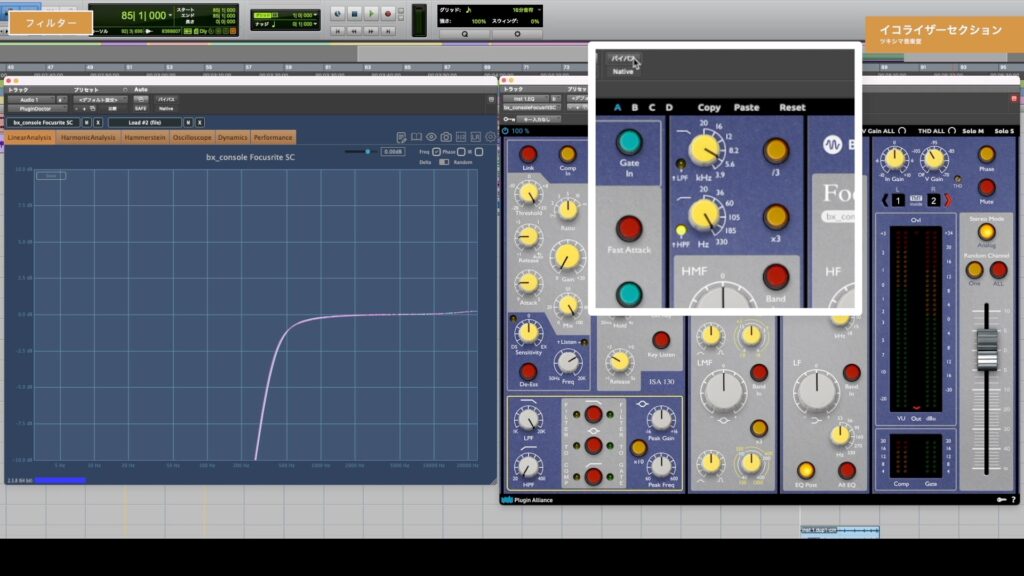Image resolution: width=1024 pixels, height=576 pixels.
Task: Open the bx_consoleFocusriteSC insert selector
Action: point(531,107)
